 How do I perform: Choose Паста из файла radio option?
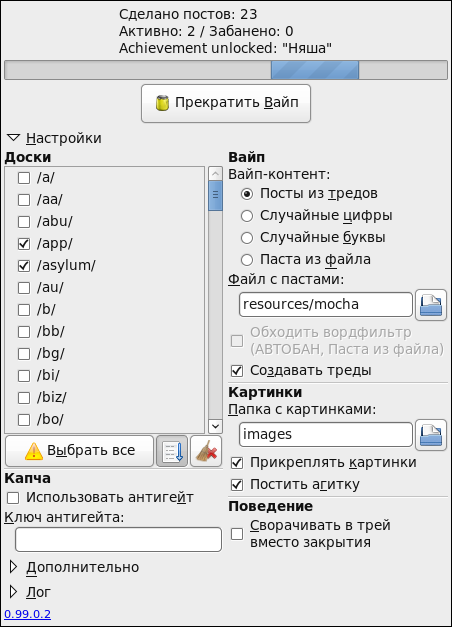coord(247,260)
